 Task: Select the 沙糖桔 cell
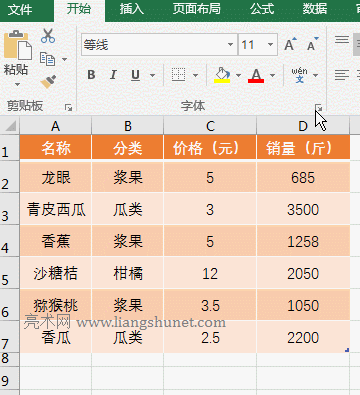(x=56, y=273)
